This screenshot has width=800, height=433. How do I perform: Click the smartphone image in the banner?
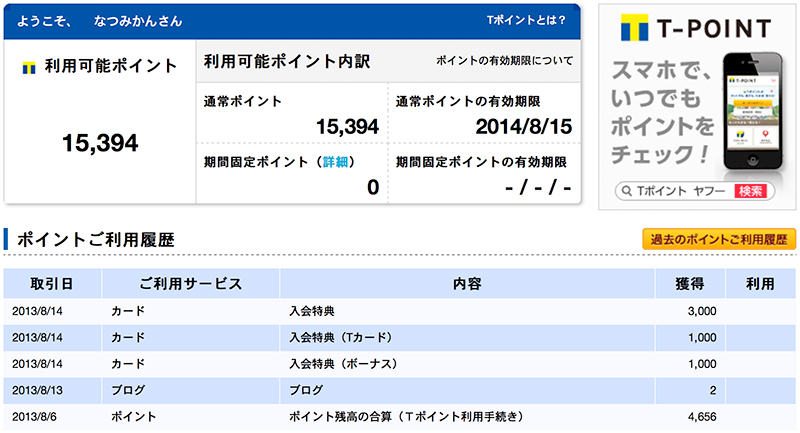753,111
